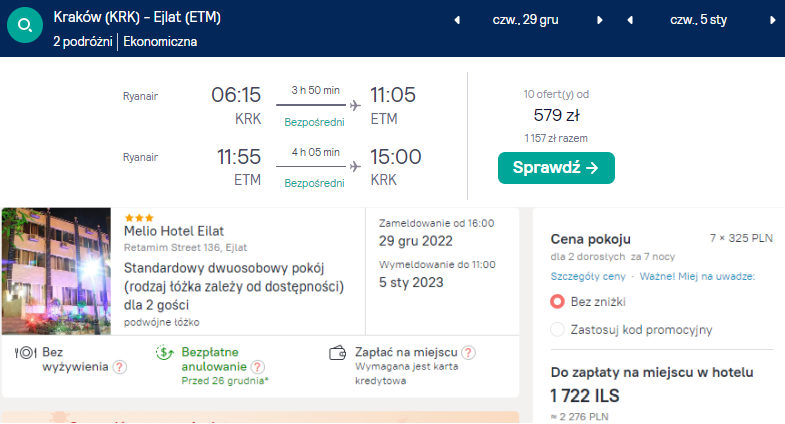This screenshot has height=424, width=785.
Task: Go to previous departure date arrow
Action: (457, 20)
